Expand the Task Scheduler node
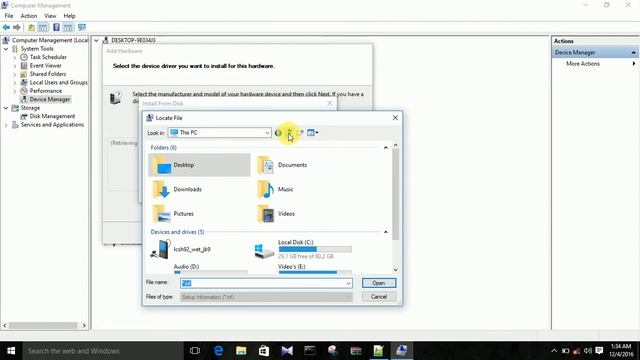This screenshot has width=640, height=360. point(15,57)
